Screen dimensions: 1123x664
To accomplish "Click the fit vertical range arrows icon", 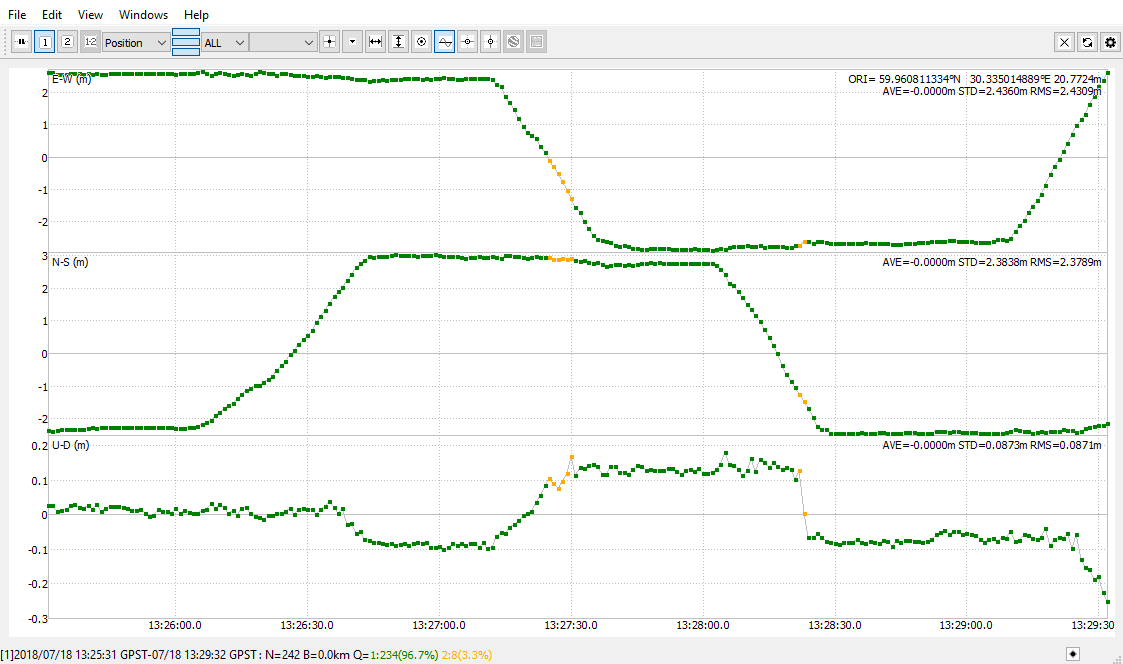I will pos(398,42).
